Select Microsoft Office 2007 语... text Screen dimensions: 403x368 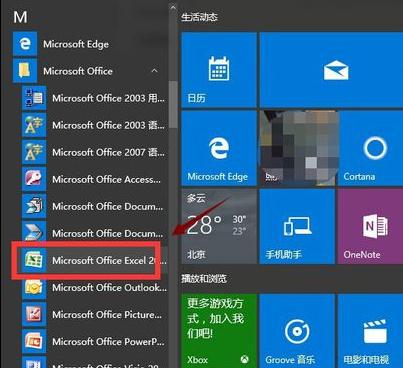[x=108, y=152]
